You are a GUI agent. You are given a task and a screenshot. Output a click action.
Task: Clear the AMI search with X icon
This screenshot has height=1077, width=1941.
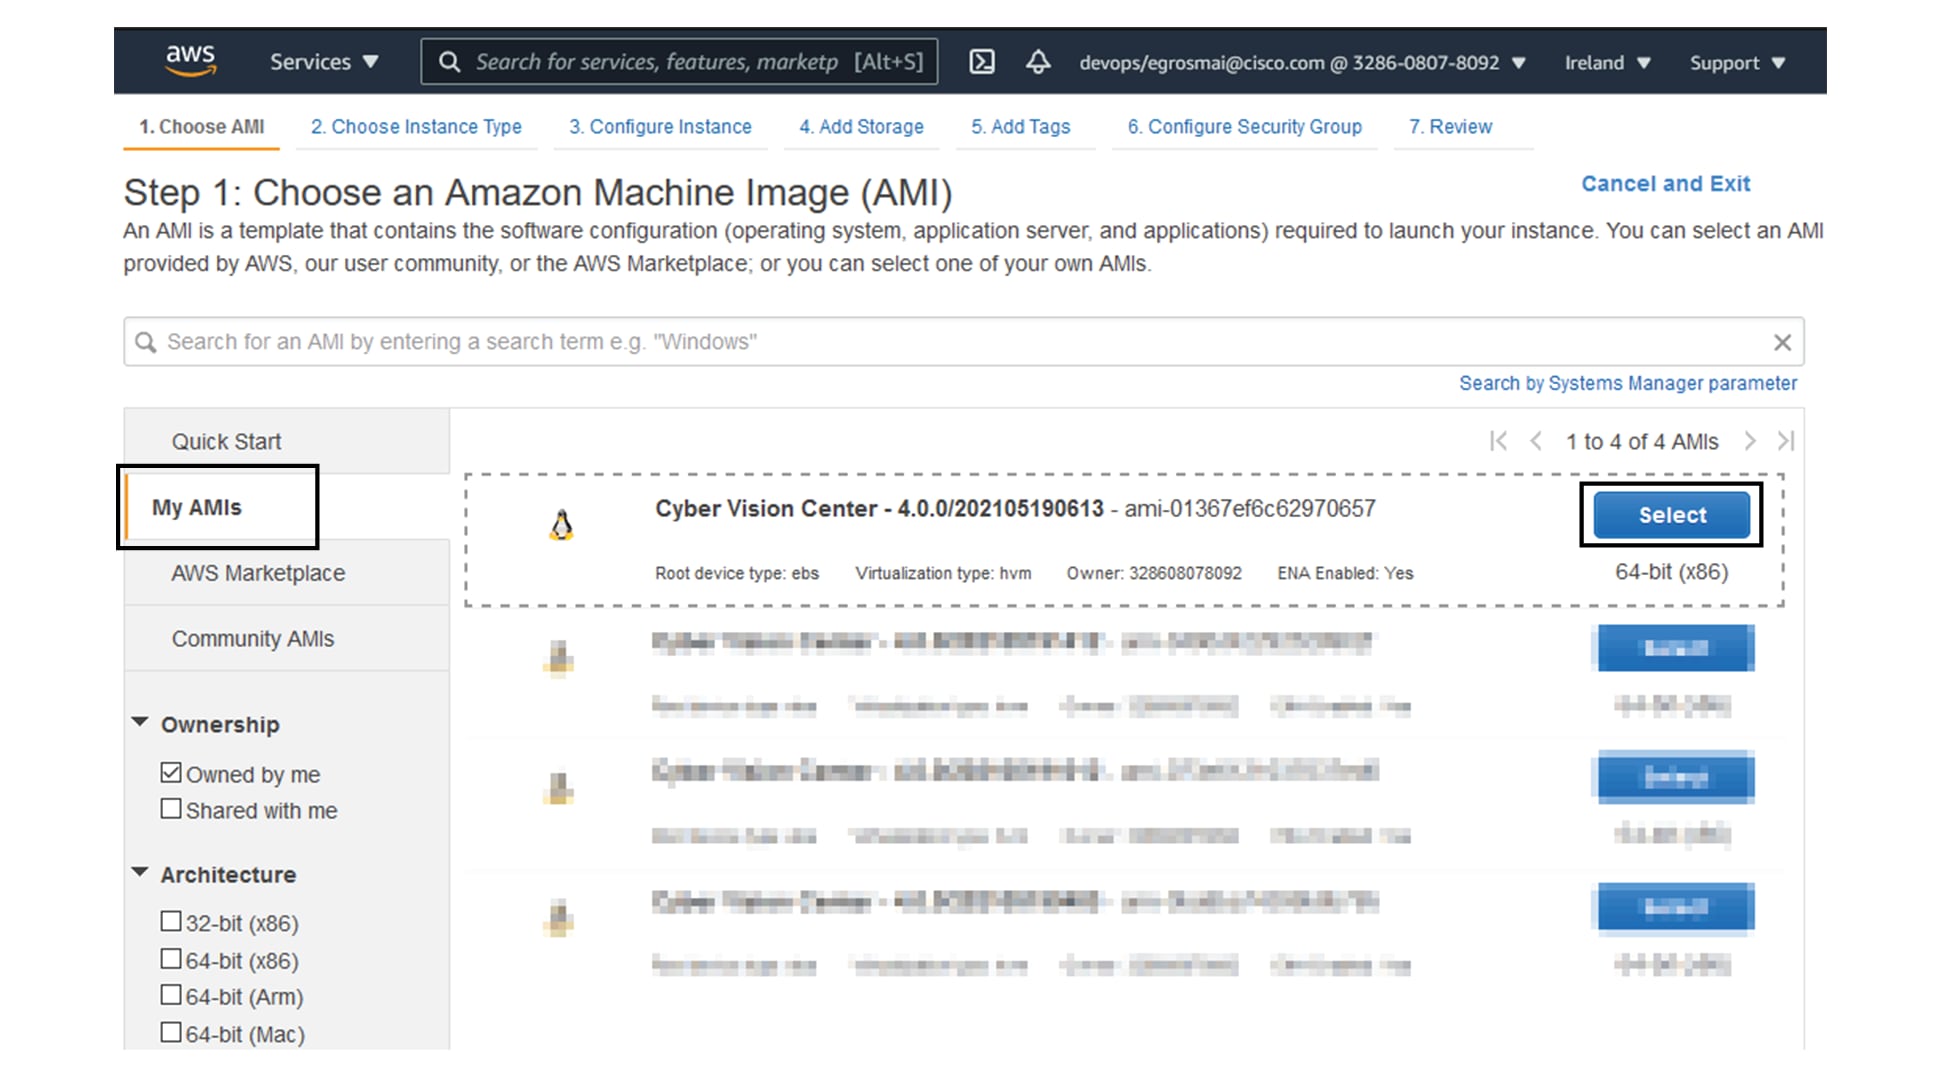tap(1782, 342)
